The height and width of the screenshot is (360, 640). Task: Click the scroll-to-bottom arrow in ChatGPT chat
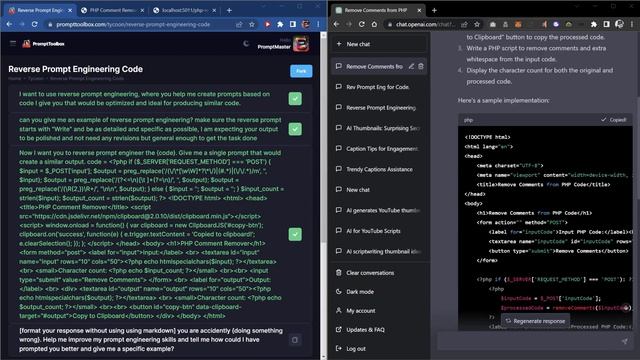(x=626, y=308)
